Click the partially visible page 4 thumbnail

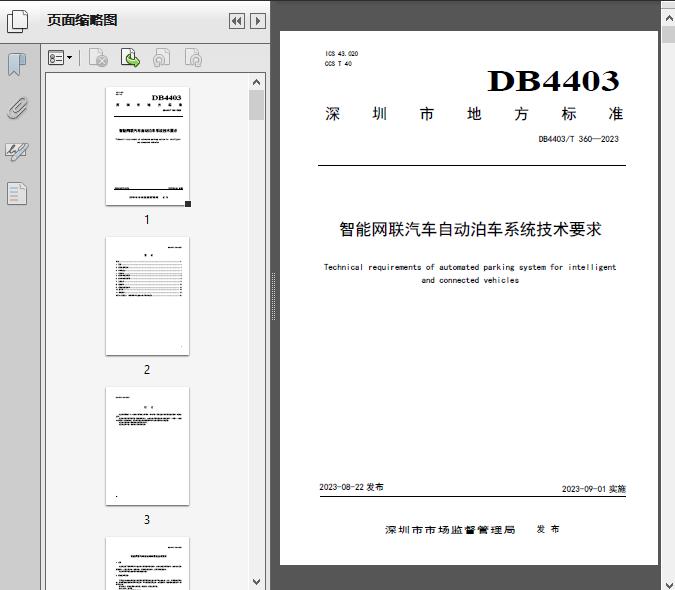click(x=147, y=563)
